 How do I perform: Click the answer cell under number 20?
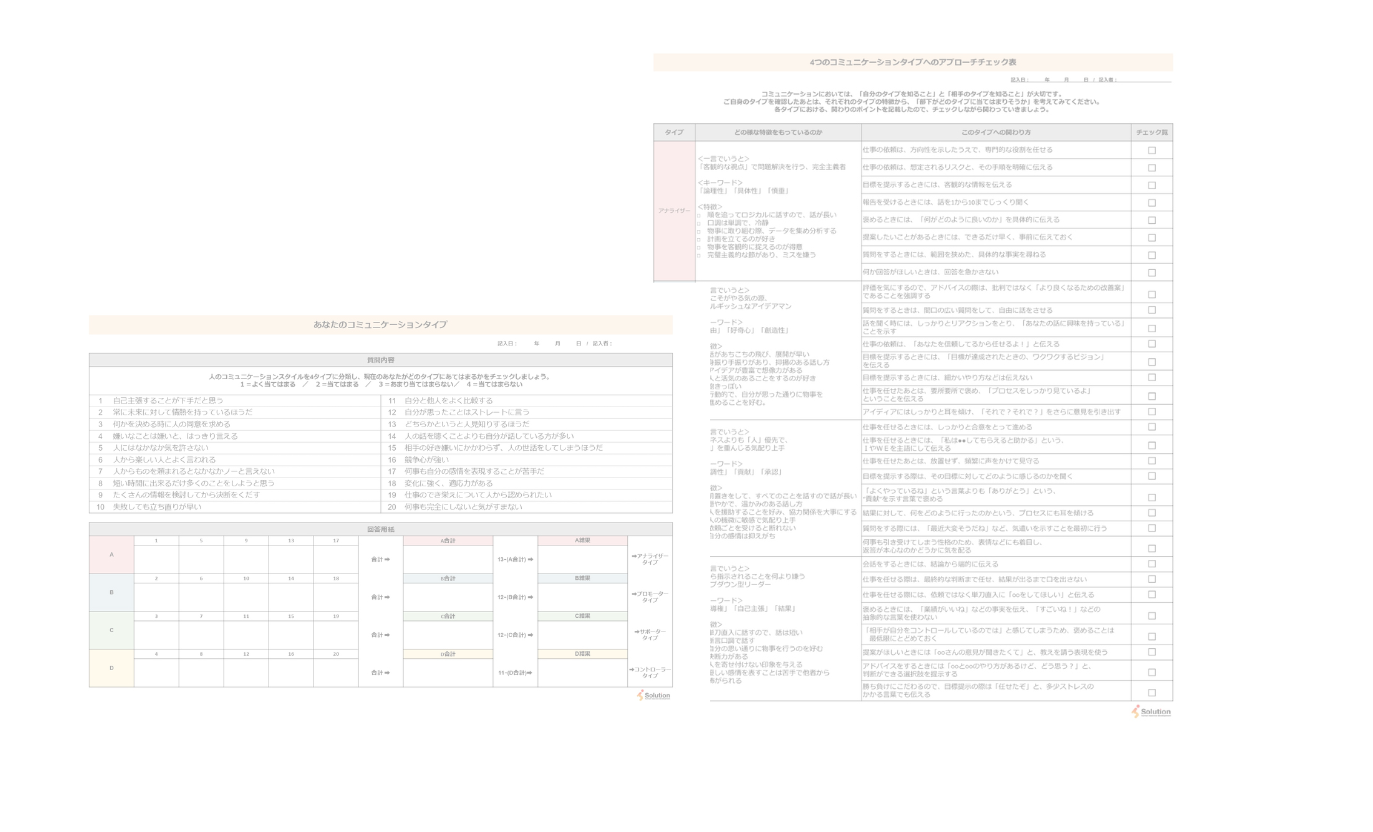335,673
